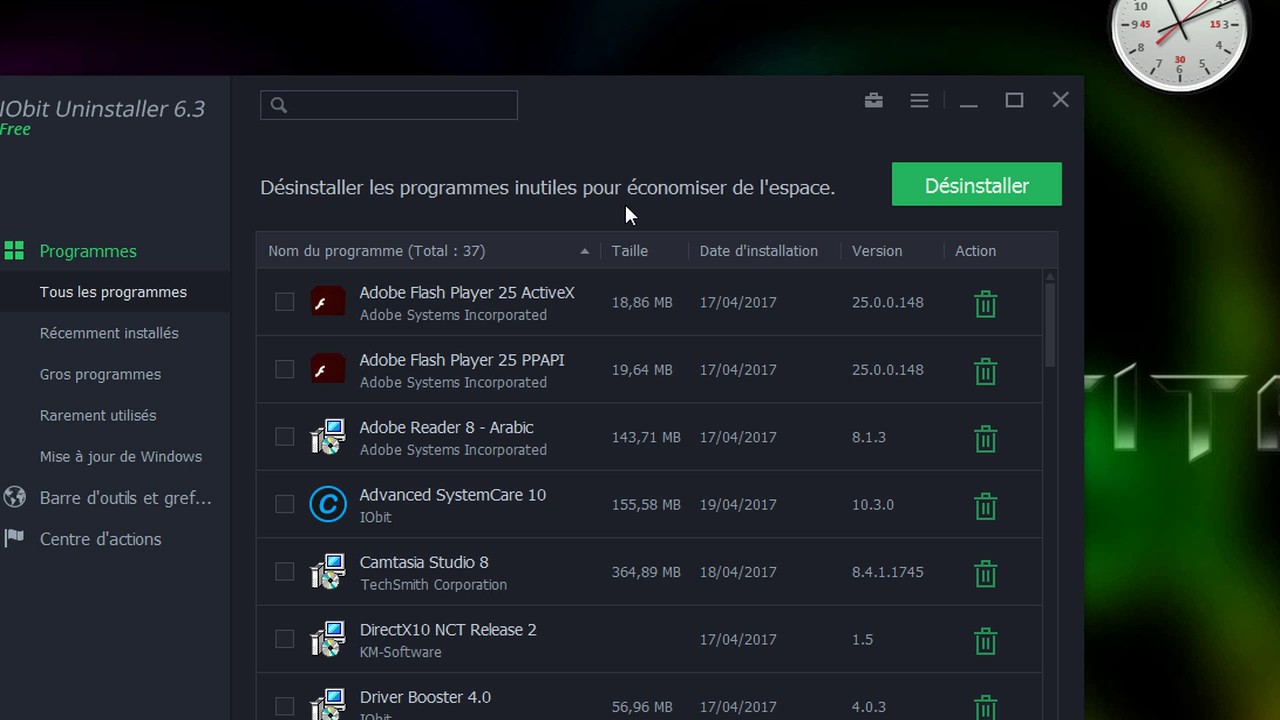
Task: Open the hamburger menu icon
Action: (920, 100)
